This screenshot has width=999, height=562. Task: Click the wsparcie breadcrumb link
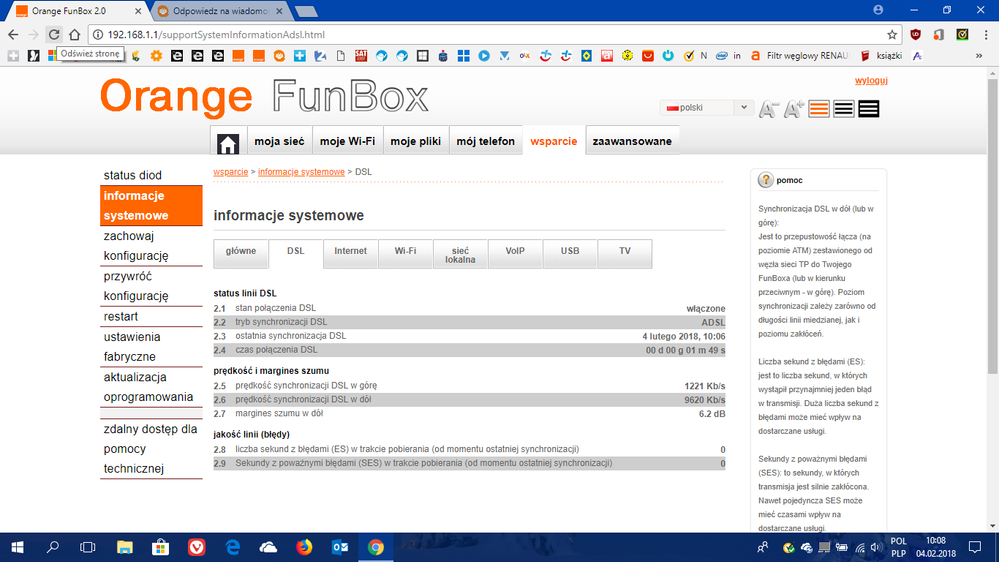[x=230, y=172]
